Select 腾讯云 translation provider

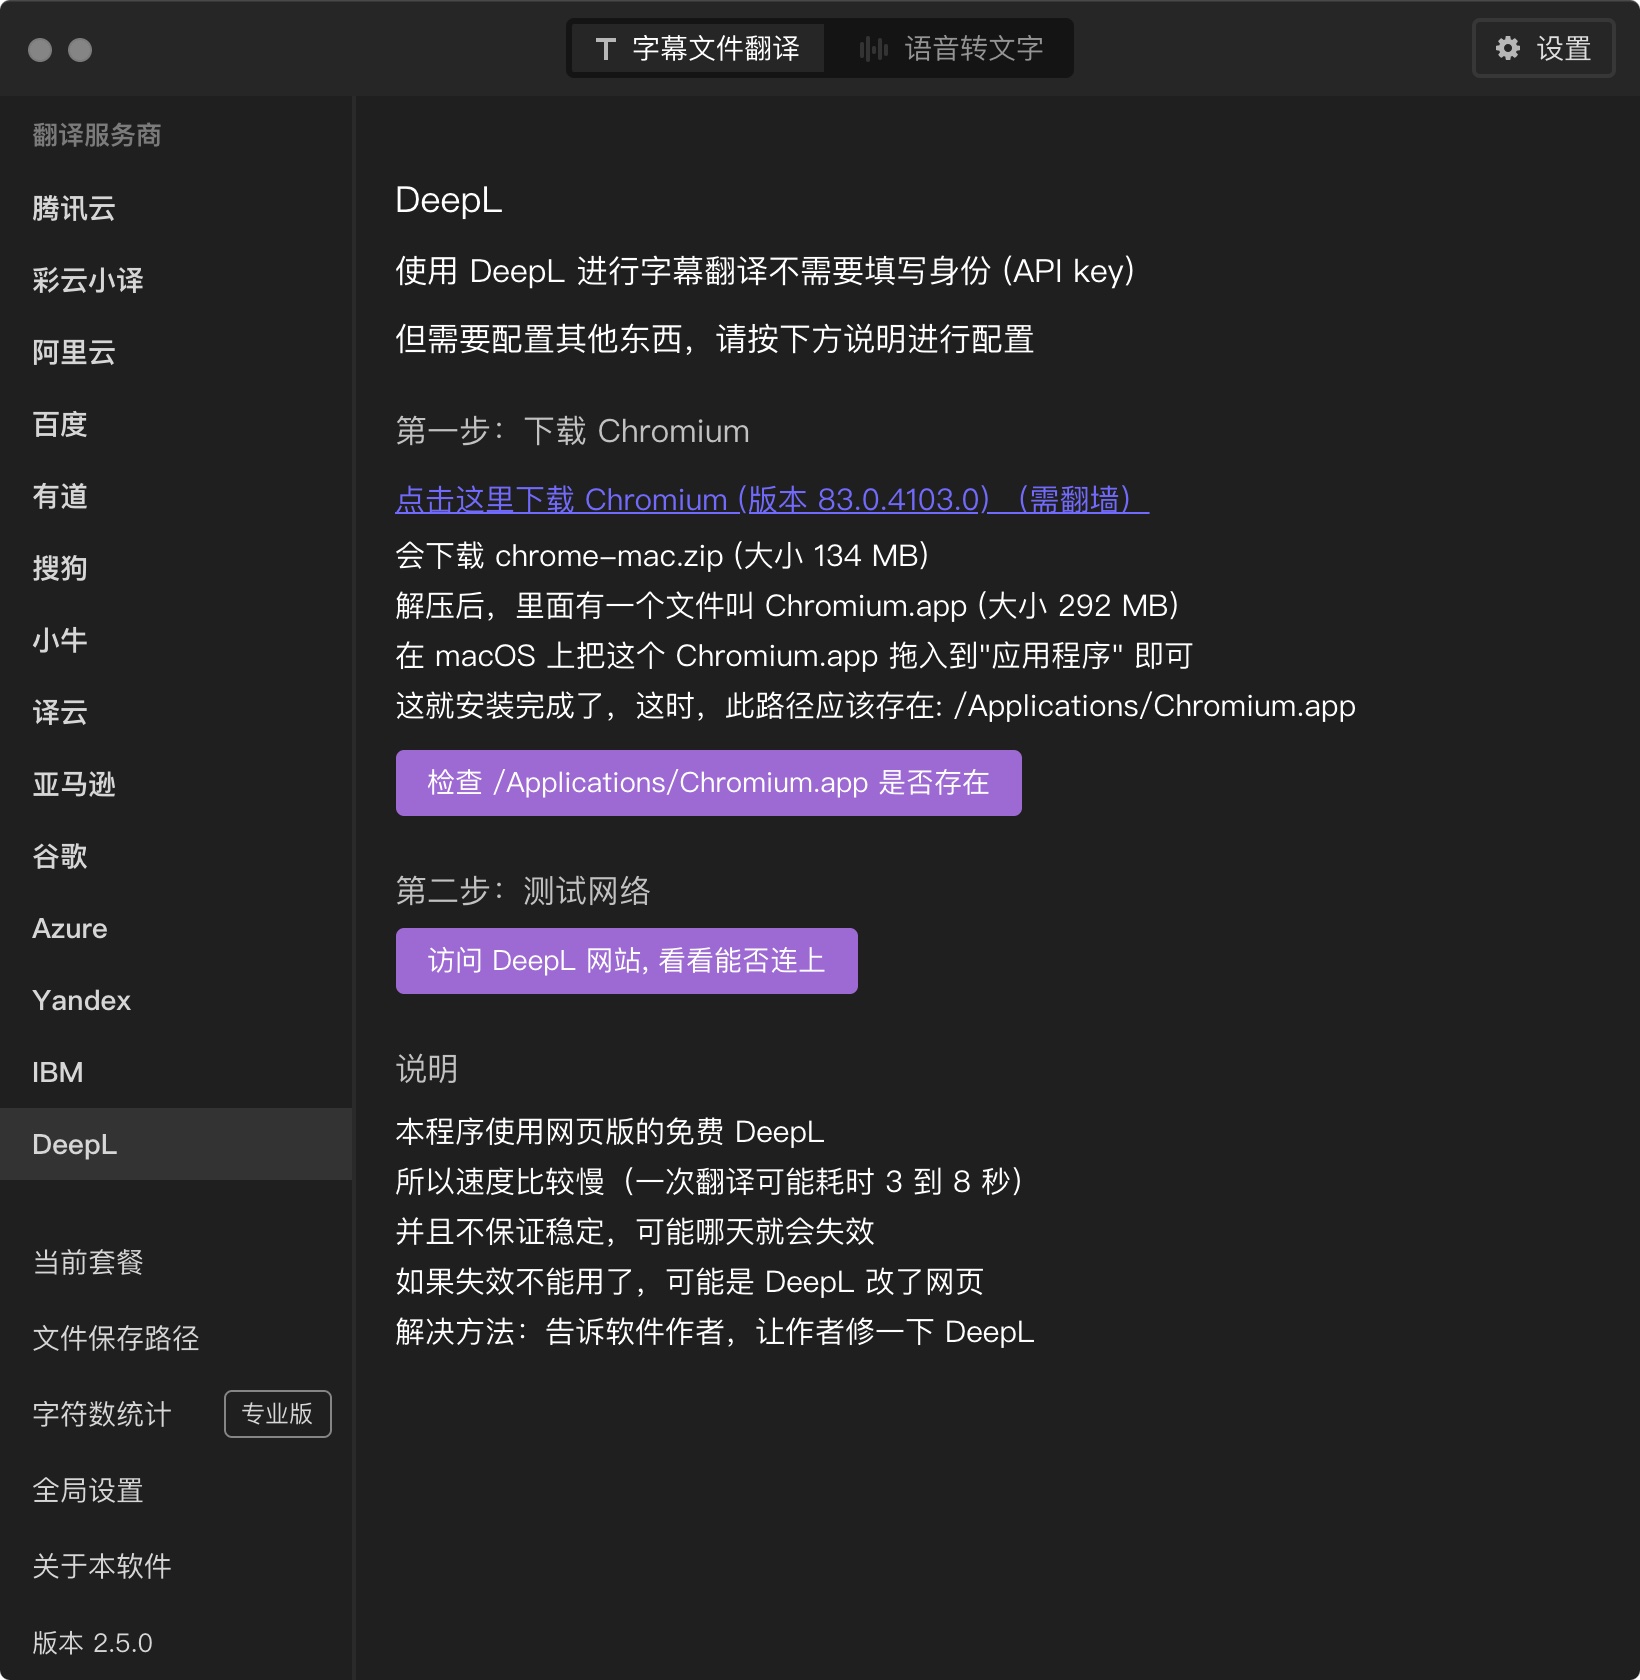pos(74,208)
